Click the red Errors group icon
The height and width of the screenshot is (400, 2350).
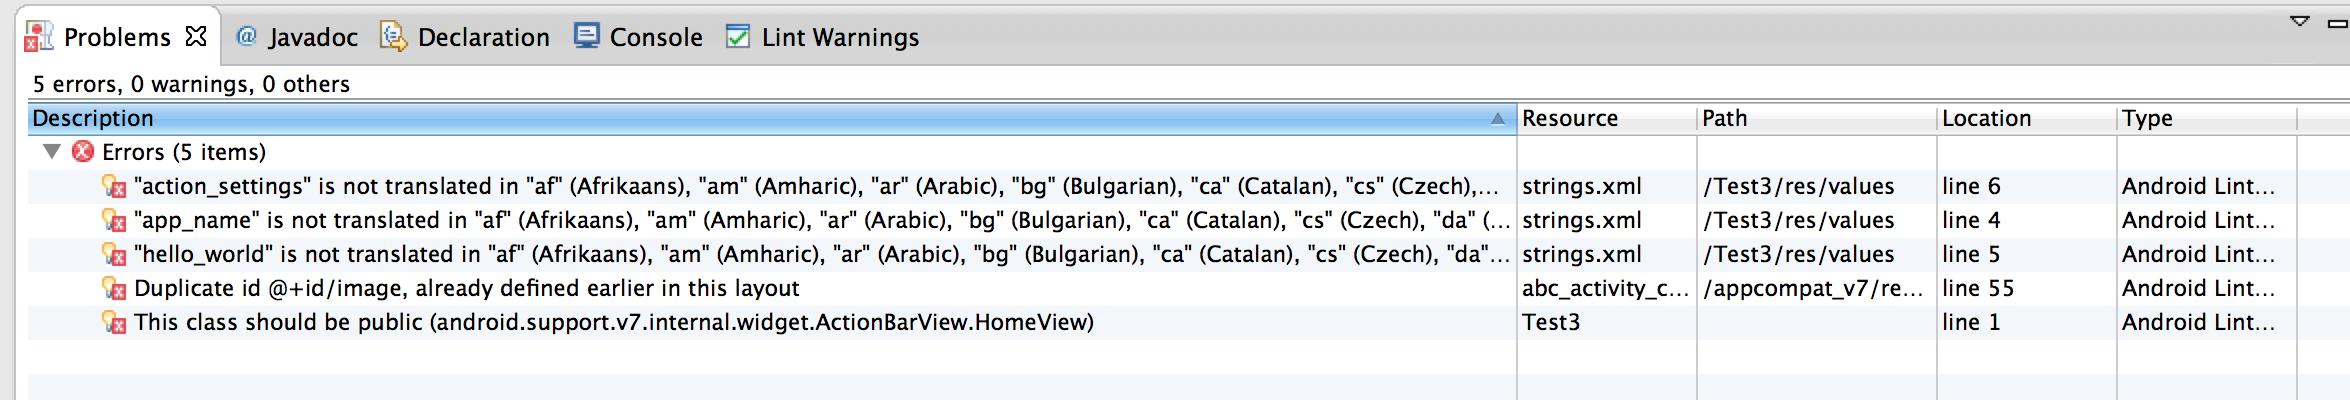(83, 151)
